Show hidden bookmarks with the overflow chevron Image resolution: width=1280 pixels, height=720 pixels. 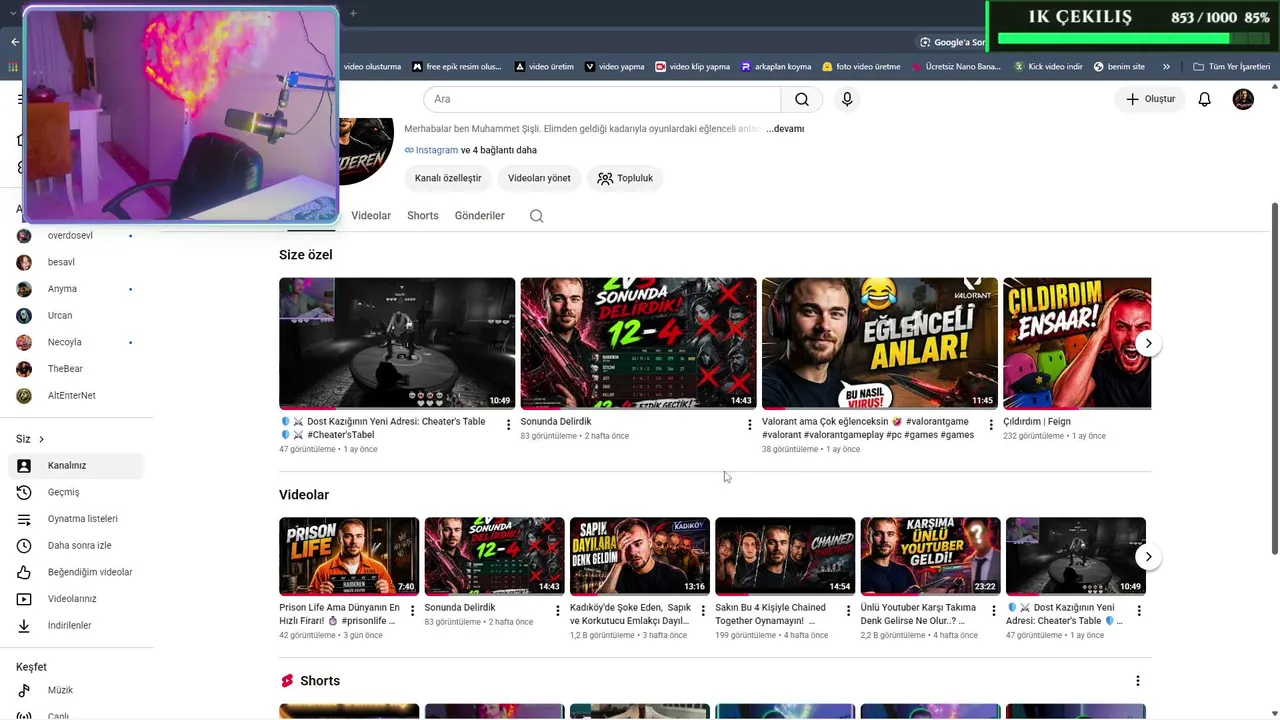coord(1166,67)
